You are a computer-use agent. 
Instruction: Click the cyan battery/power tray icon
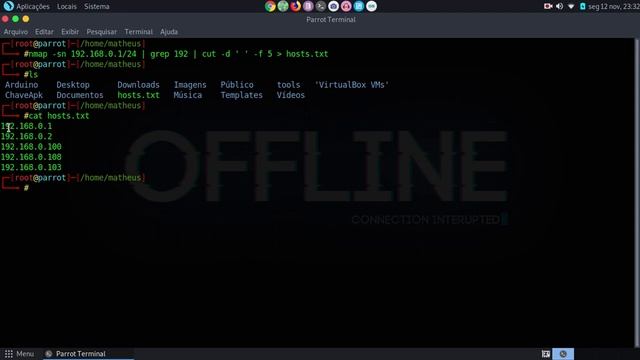coord(583,6)
